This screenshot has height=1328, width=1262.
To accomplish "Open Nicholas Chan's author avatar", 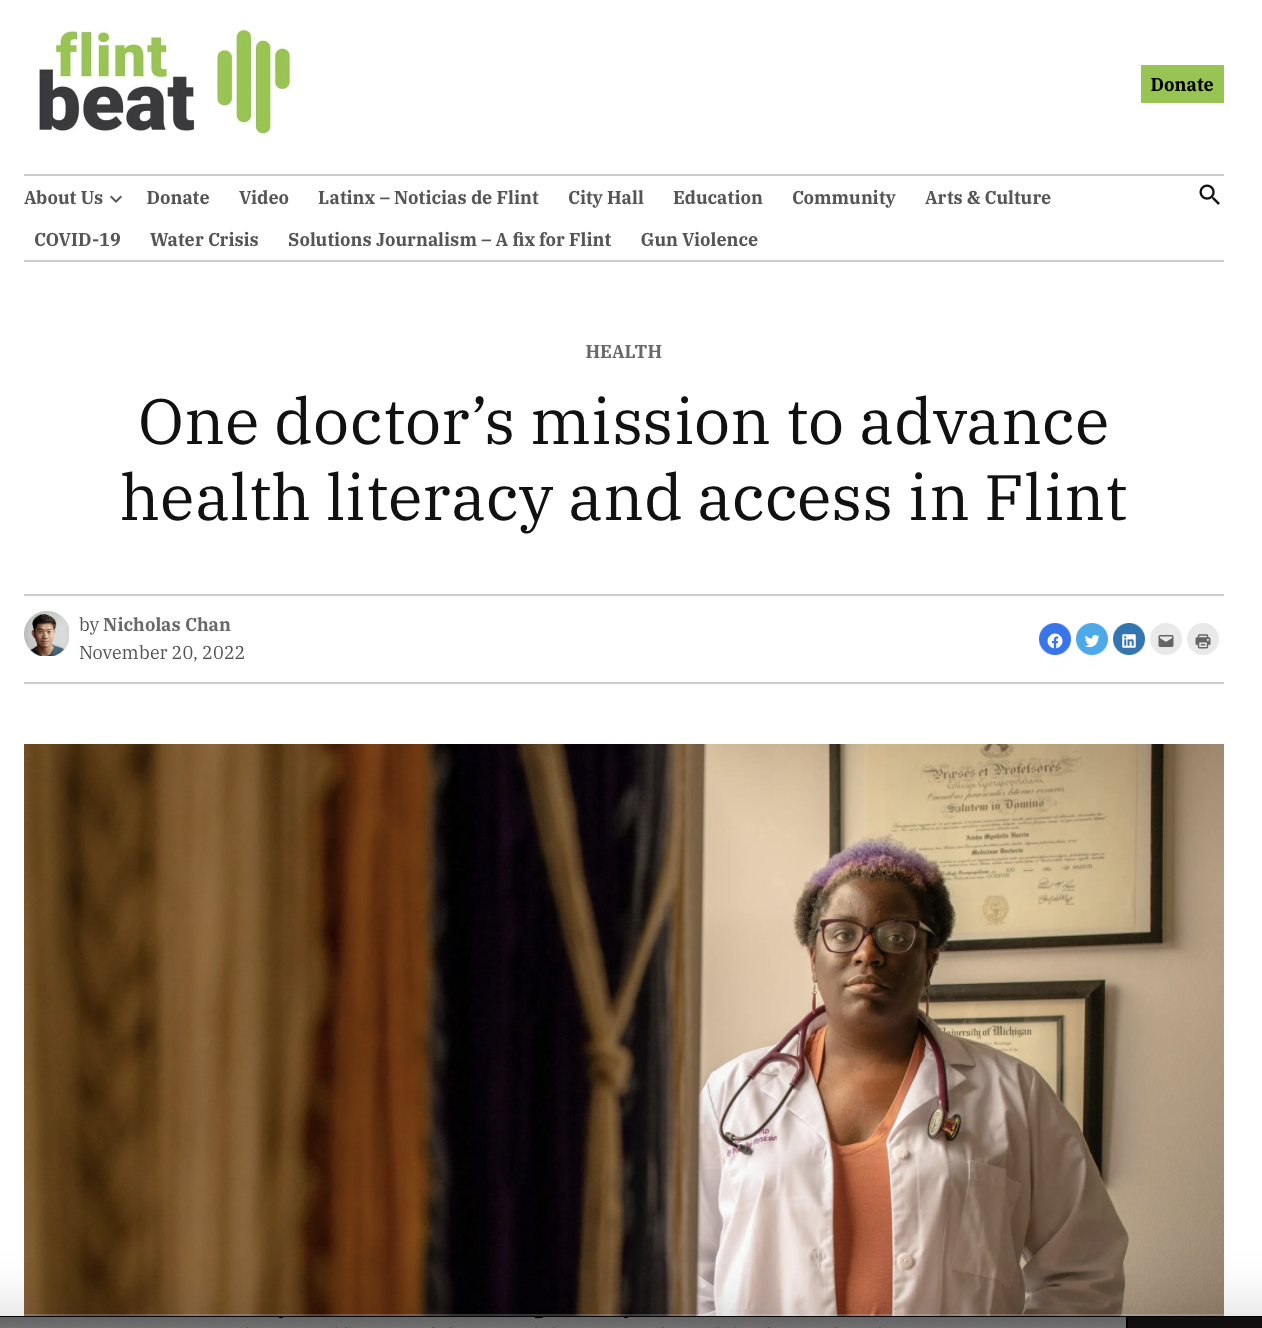I will (x=47, y=634).
